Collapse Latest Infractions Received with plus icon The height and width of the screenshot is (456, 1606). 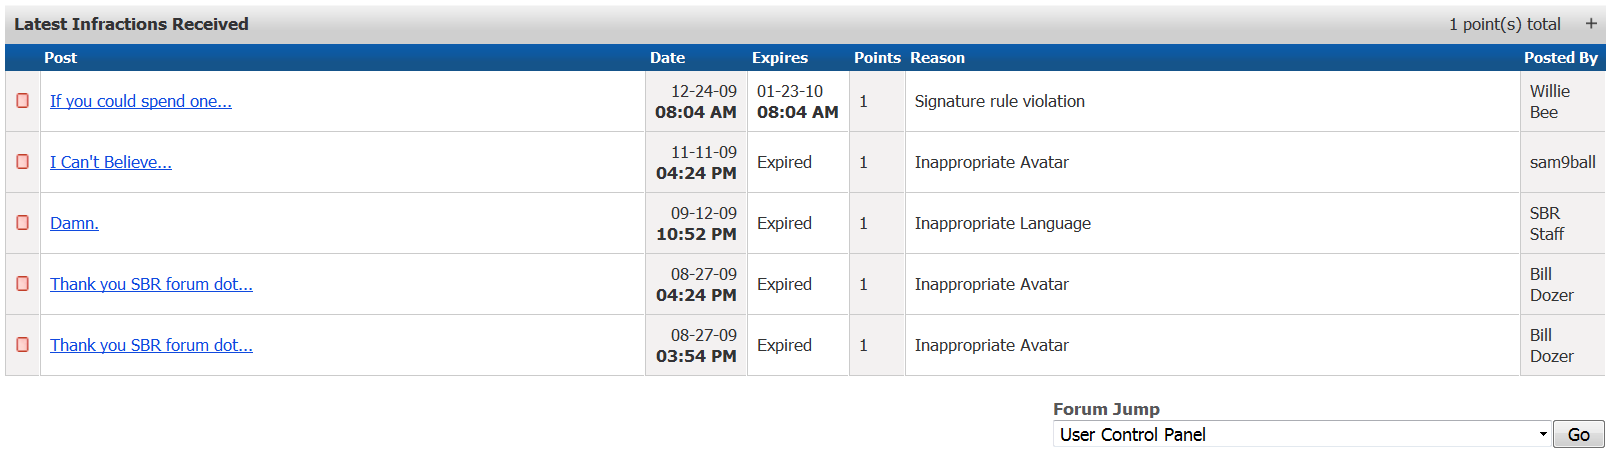tap(1591, 24)
